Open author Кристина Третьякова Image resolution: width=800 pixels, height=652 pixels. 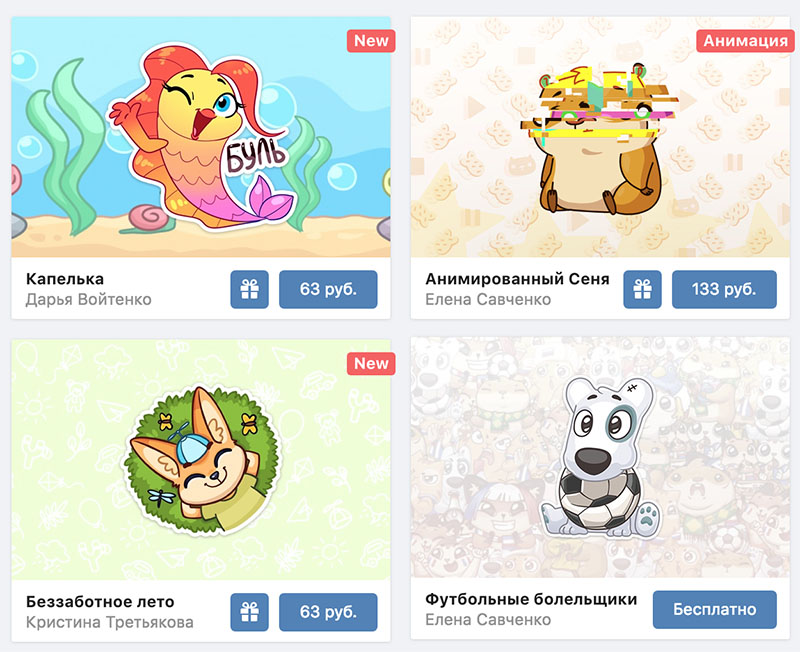110,622
